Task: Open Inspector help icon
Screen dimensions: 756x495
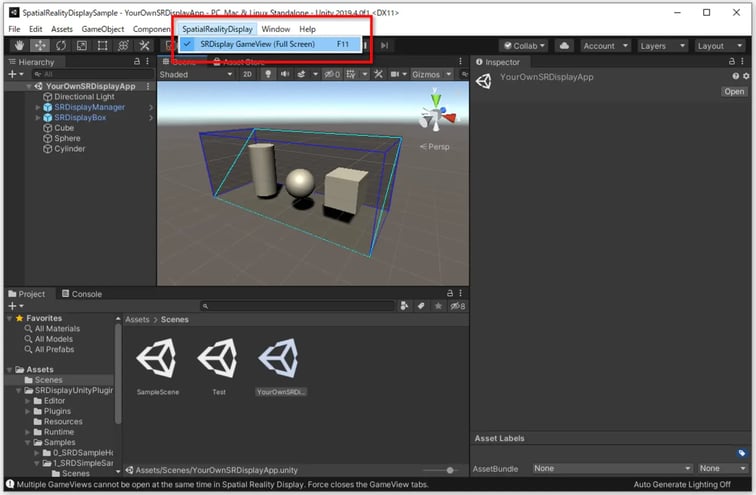Action: (736, 76)
